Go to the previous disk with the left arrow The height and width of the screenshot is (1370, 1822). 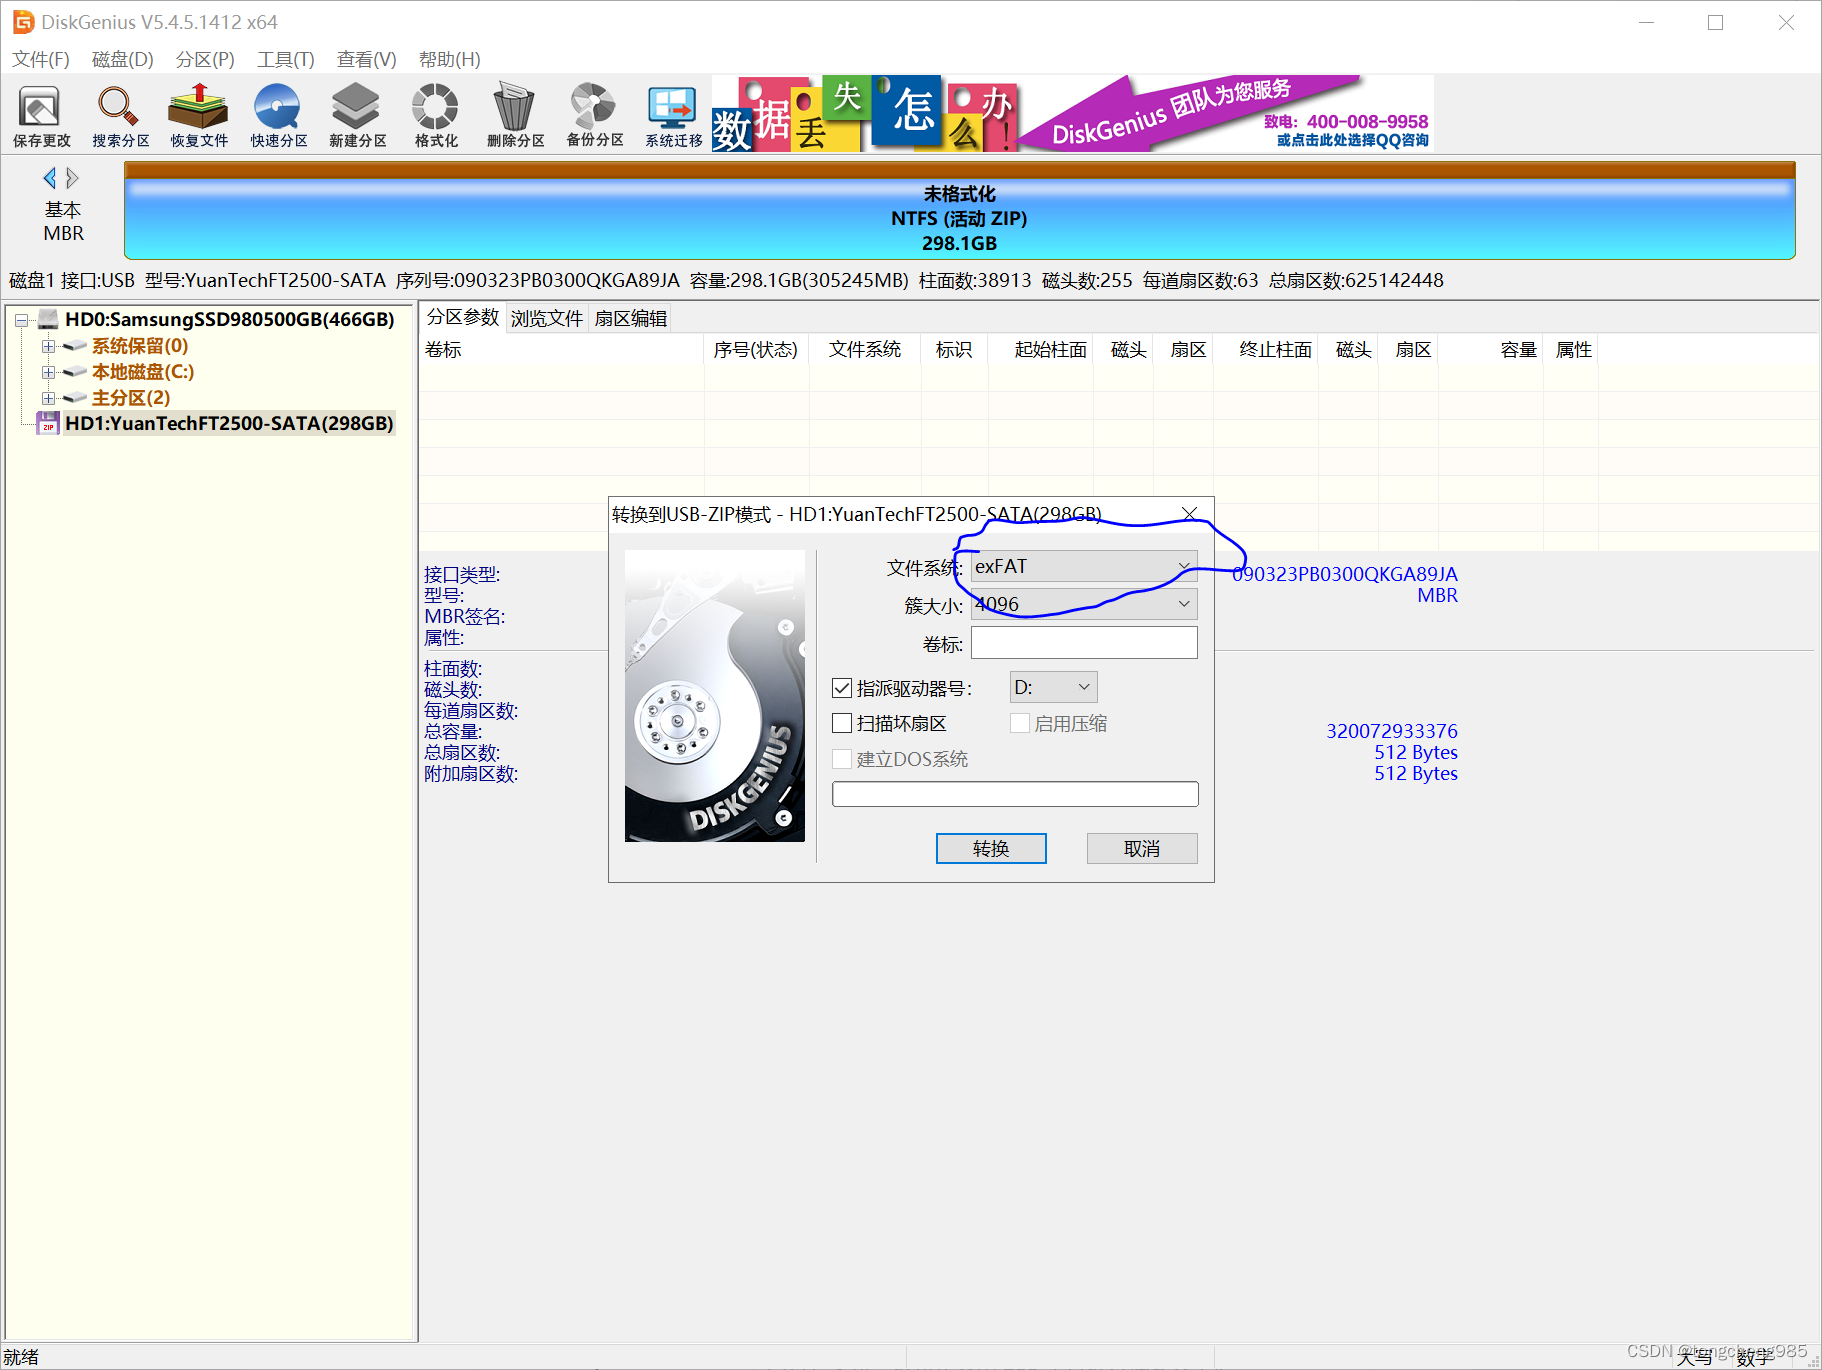[49, 178]
